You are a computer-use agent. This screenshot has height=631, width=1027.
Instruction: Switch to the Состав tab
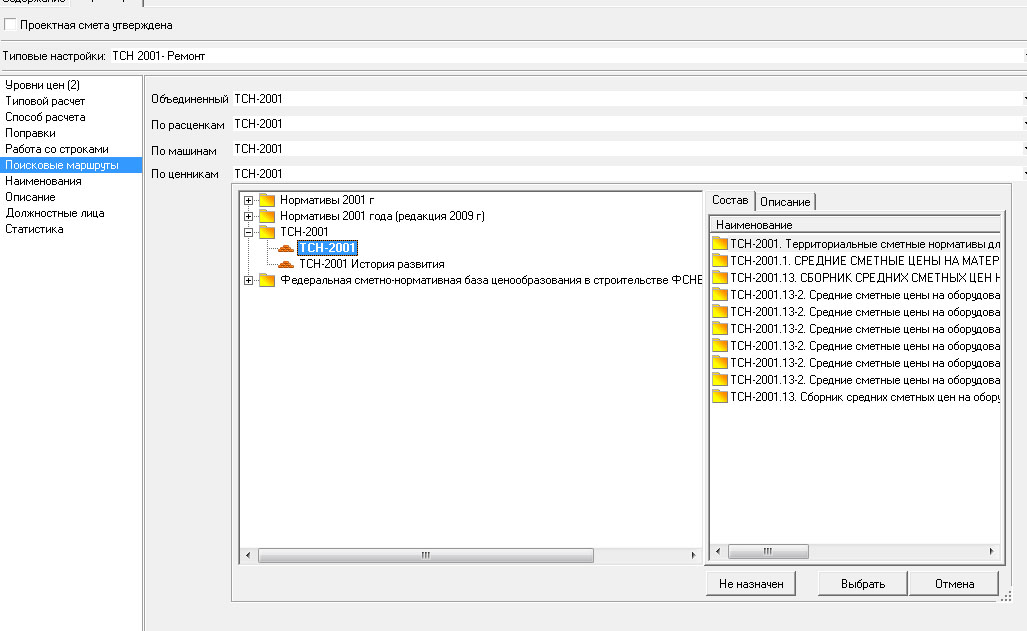[x=730, y=201]
